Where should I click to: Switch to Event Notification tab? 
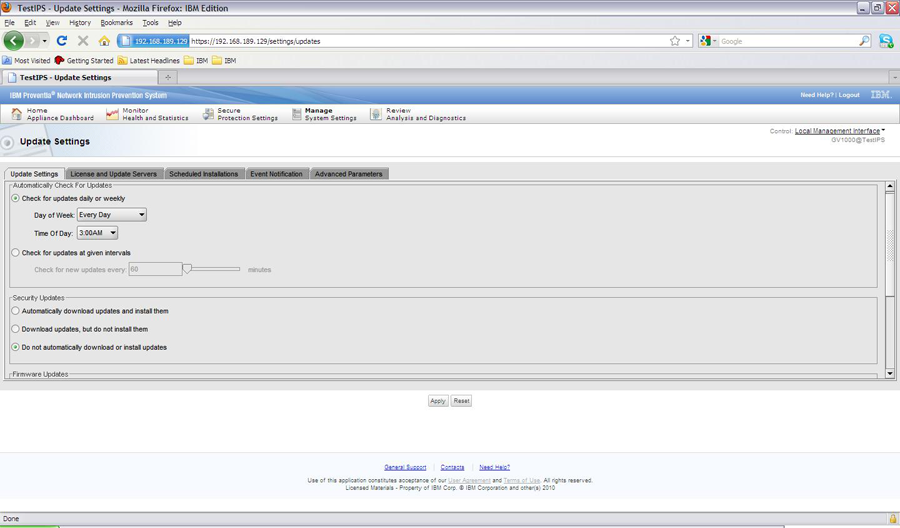tap(276, 174)
